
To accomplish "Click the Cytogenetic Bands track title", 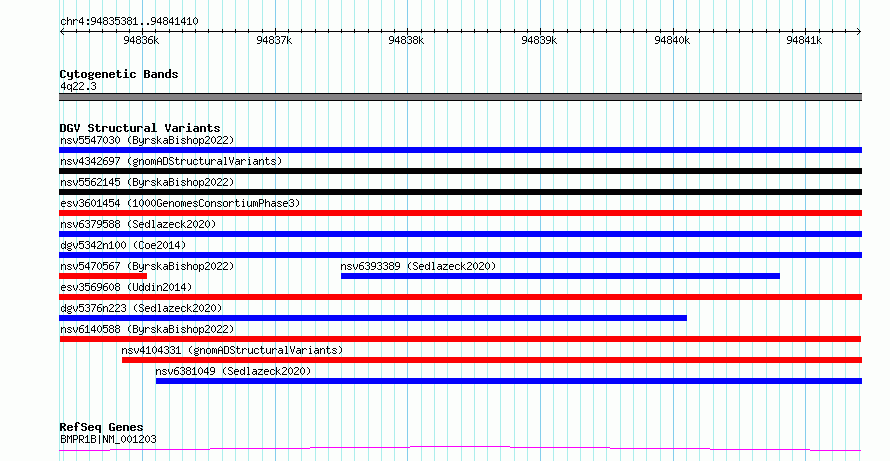I will point(119,74).
